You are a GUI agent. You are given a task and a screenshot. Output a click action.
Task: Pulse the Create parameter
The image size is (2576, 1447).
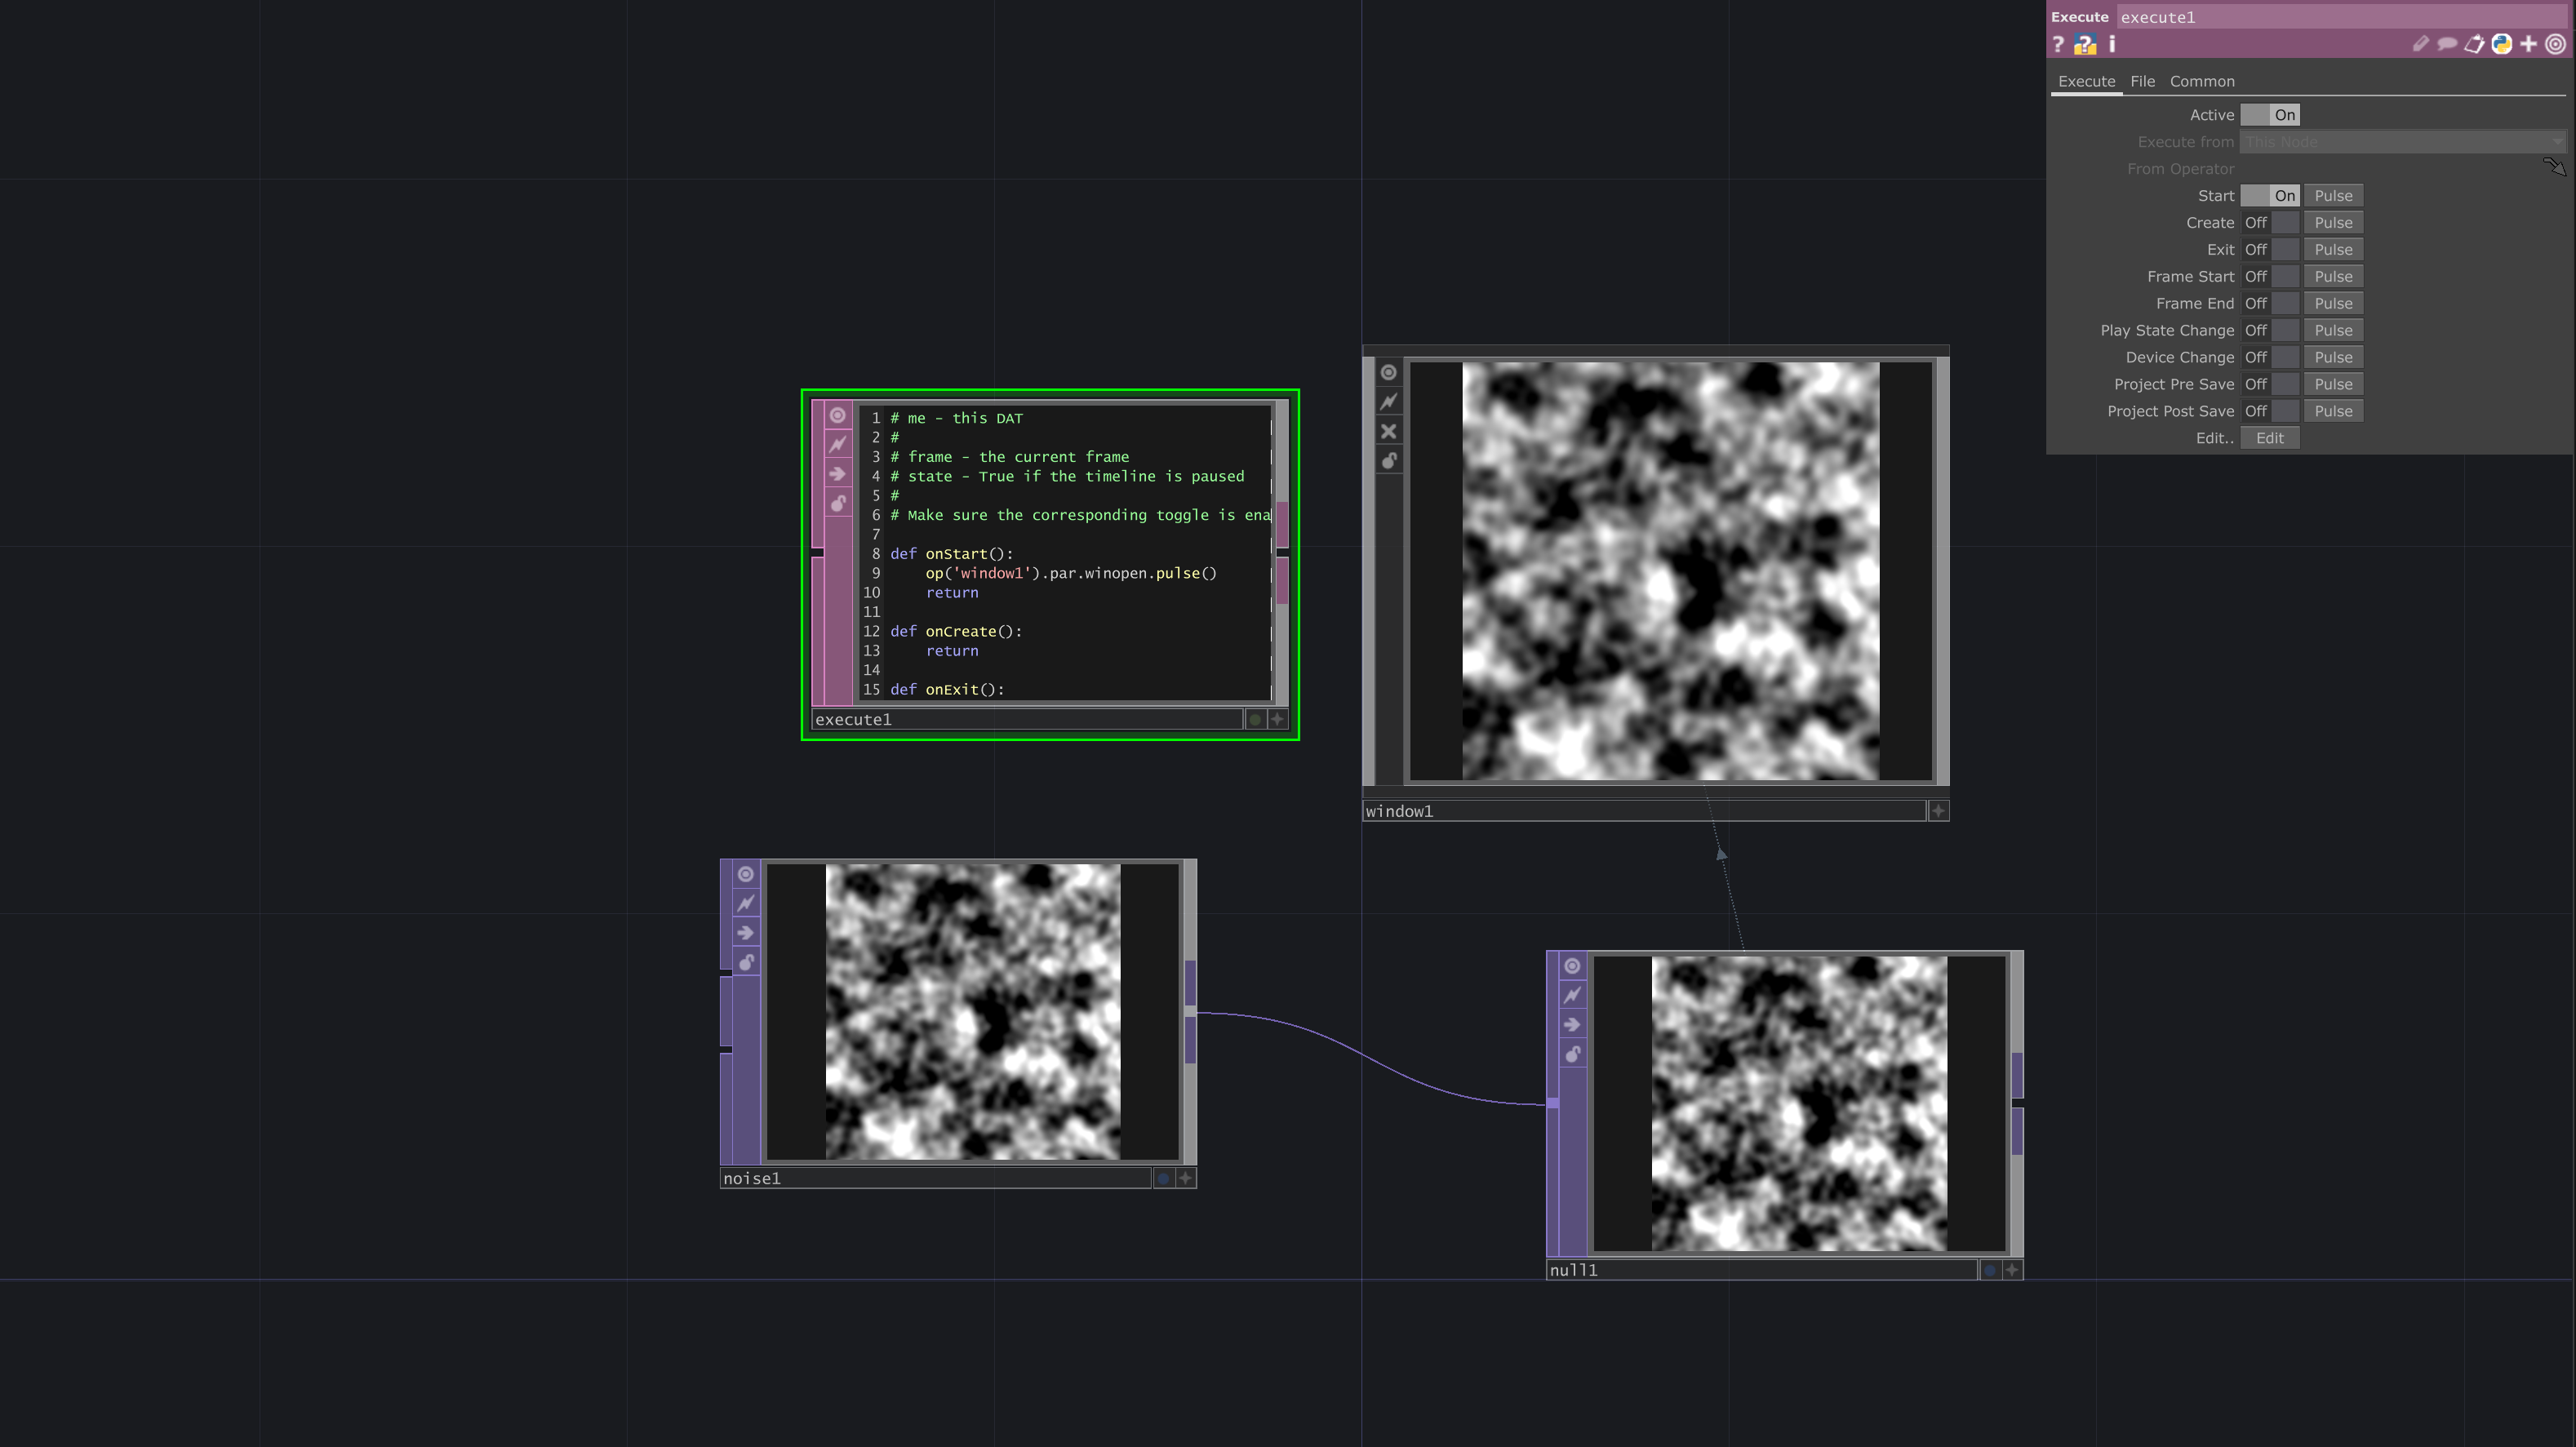(2333, 223)
